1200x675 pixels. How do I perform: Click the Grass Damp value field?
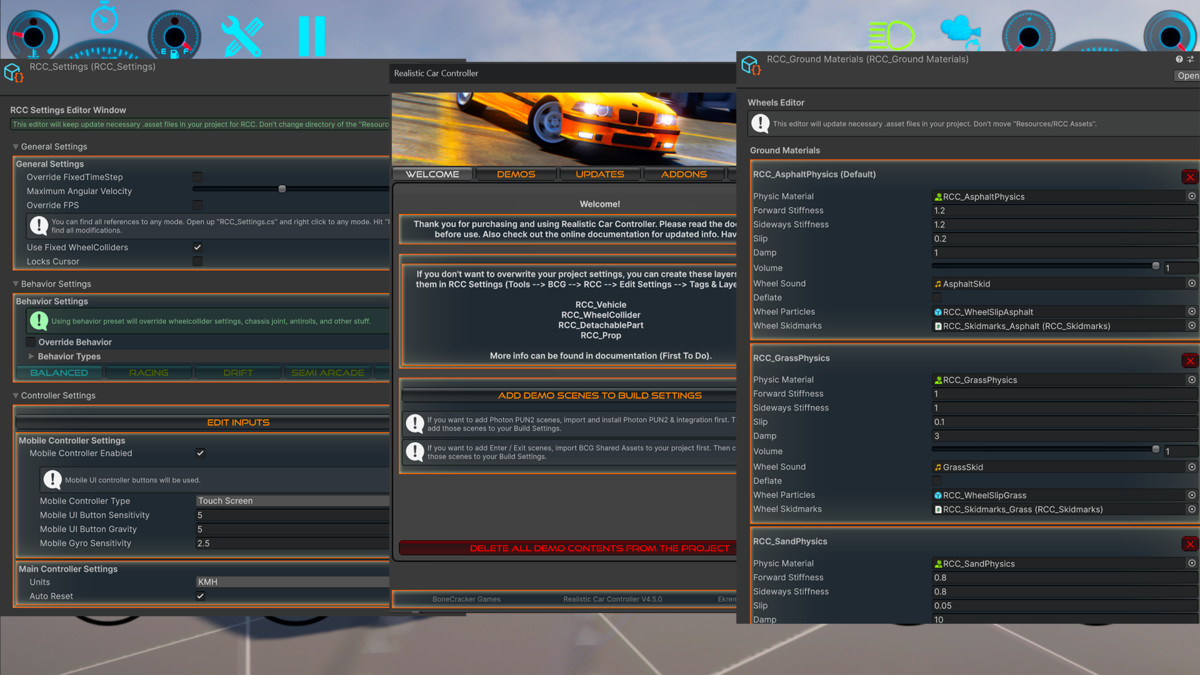point(1064,436)
